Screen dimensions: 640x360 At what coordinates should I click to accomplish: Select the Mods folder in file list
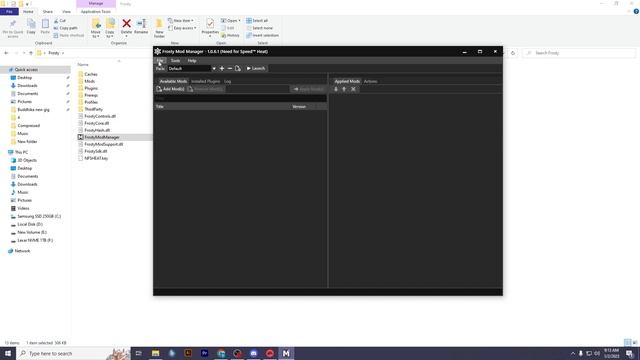pos(89,81)
